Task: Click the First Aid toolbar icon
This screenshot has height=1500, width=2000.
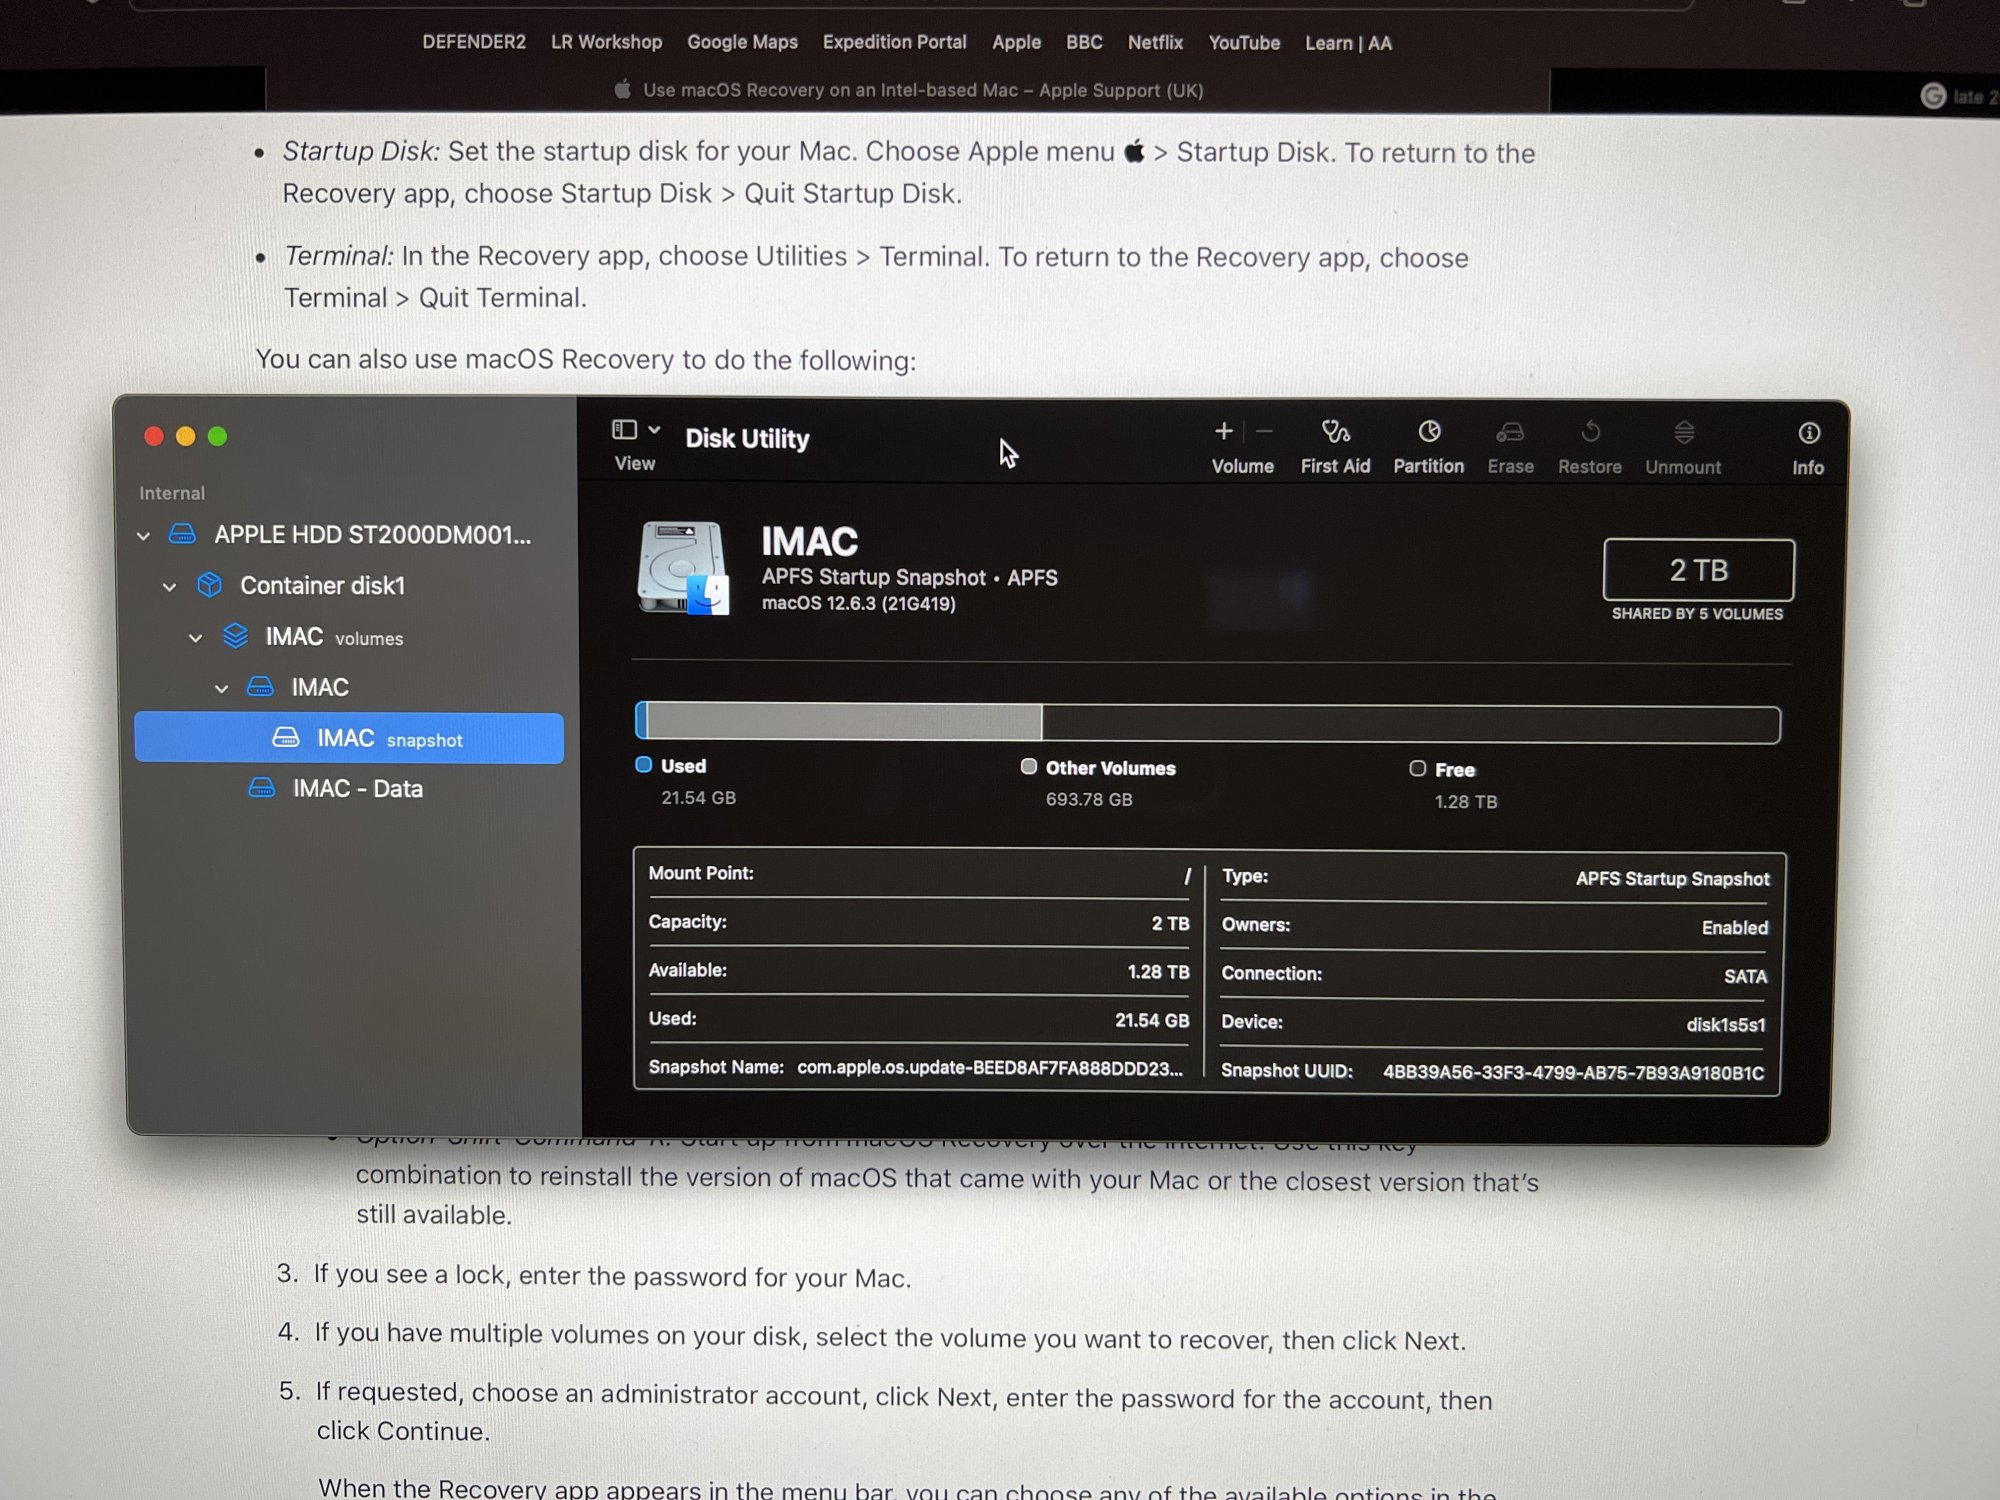Action: [1335, 433]
